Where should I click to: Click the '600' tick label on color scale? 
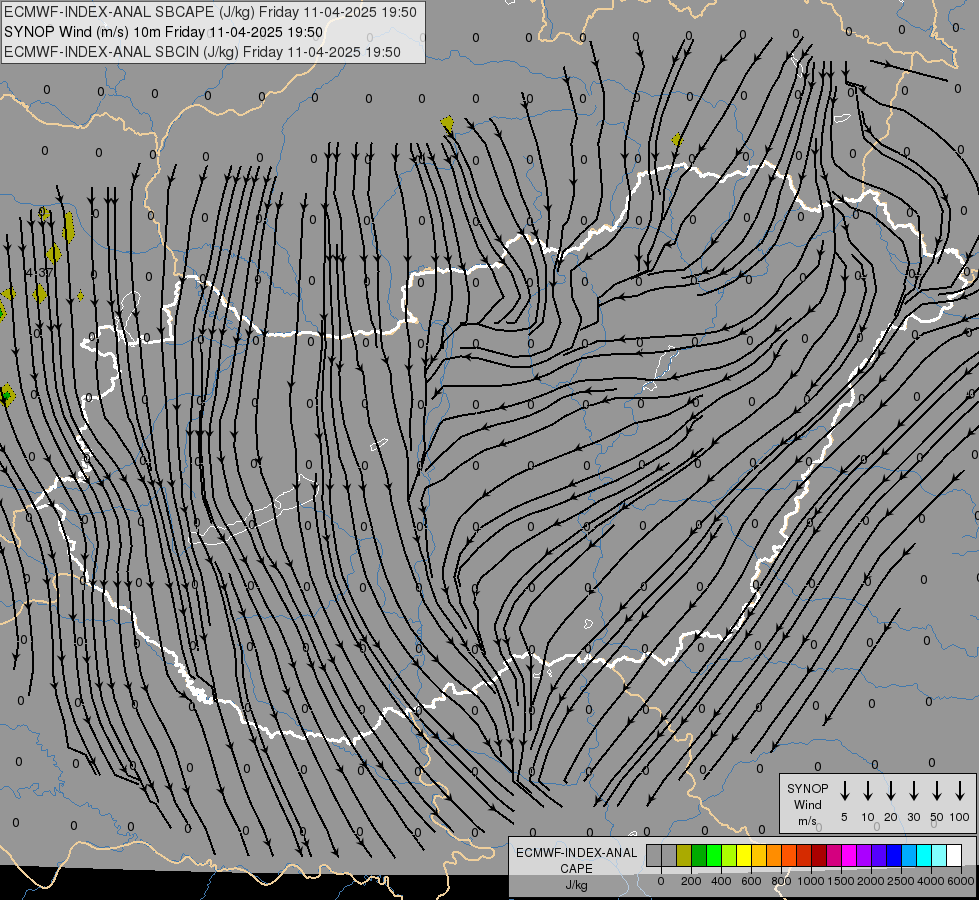click(751, 881)
